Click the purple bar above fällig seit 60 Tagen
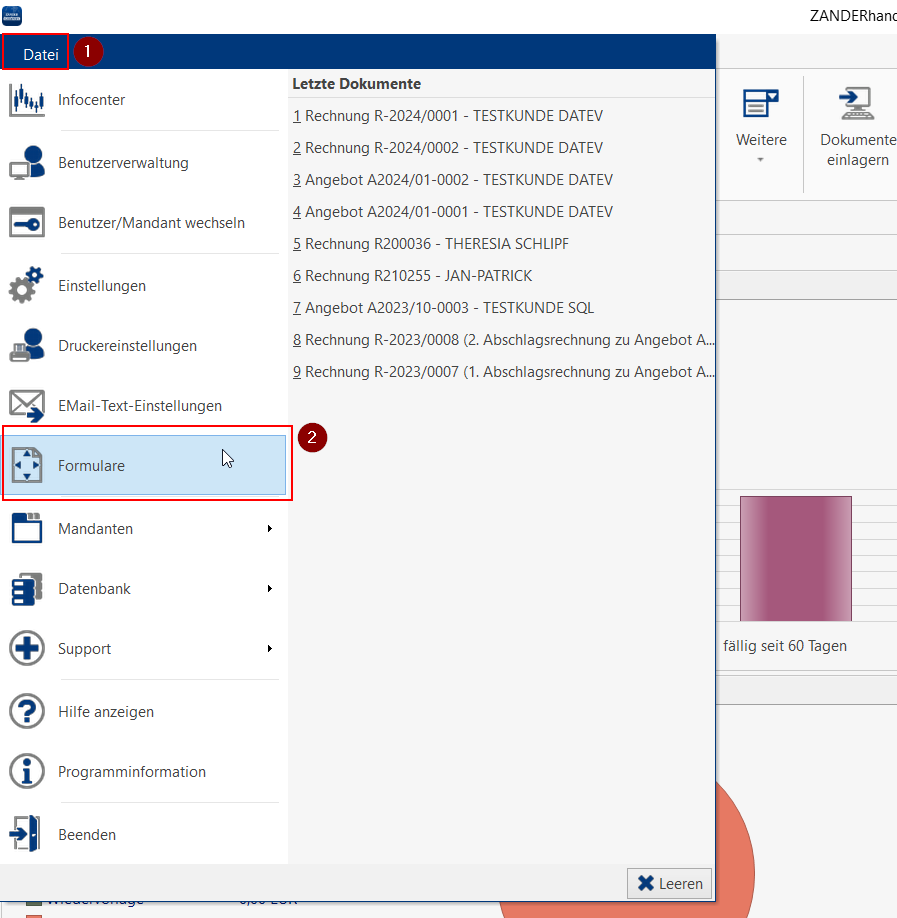897x918 pixels. [795, 558]
